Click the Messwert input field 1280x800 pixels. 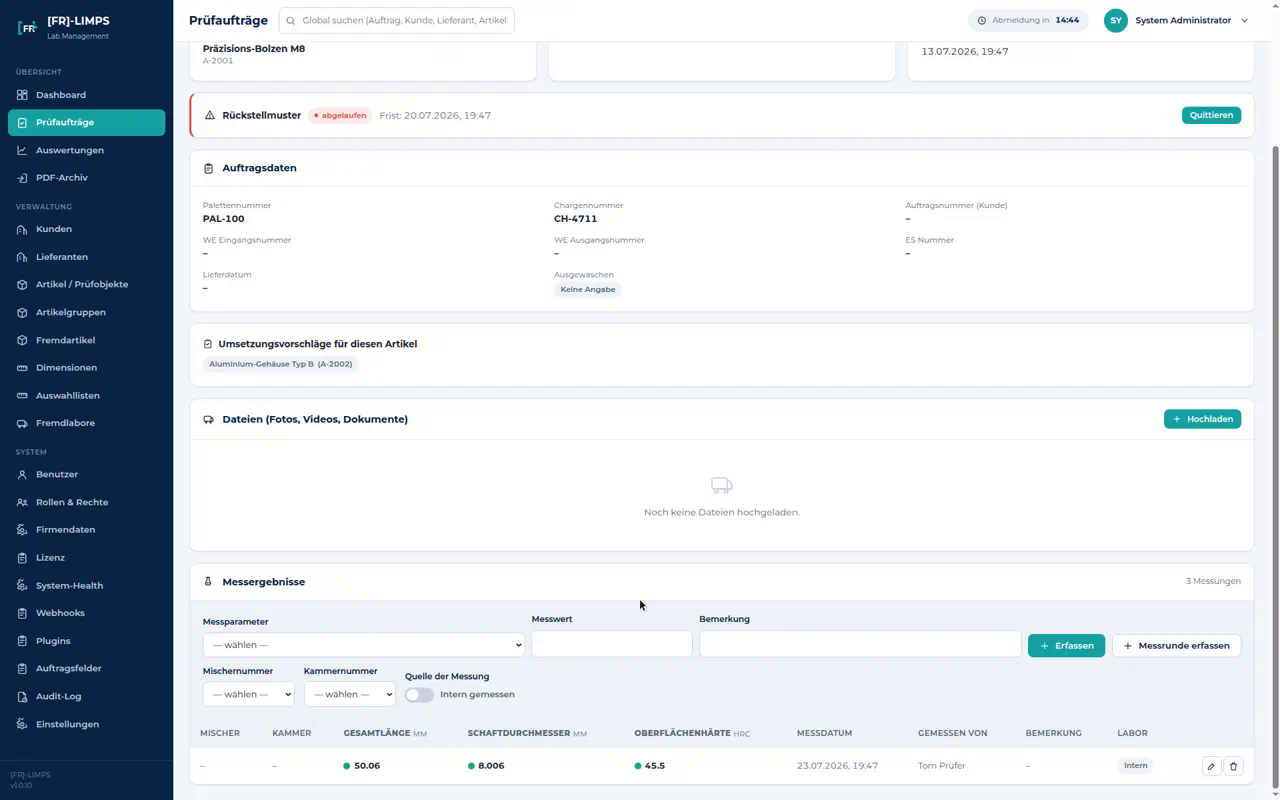(x=612, y=645)
